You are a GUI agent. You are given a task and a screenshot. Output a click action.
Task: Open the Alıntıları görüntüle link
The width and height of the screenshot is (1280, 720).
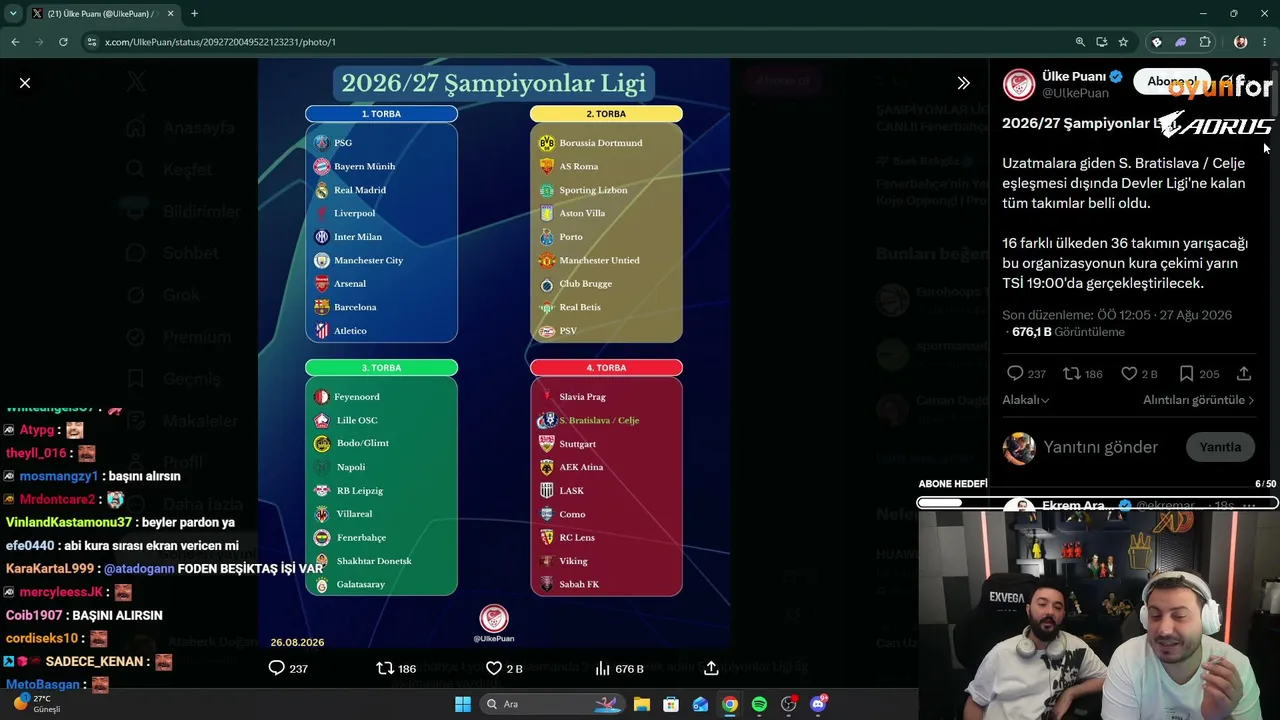(x=1199, y=400)
